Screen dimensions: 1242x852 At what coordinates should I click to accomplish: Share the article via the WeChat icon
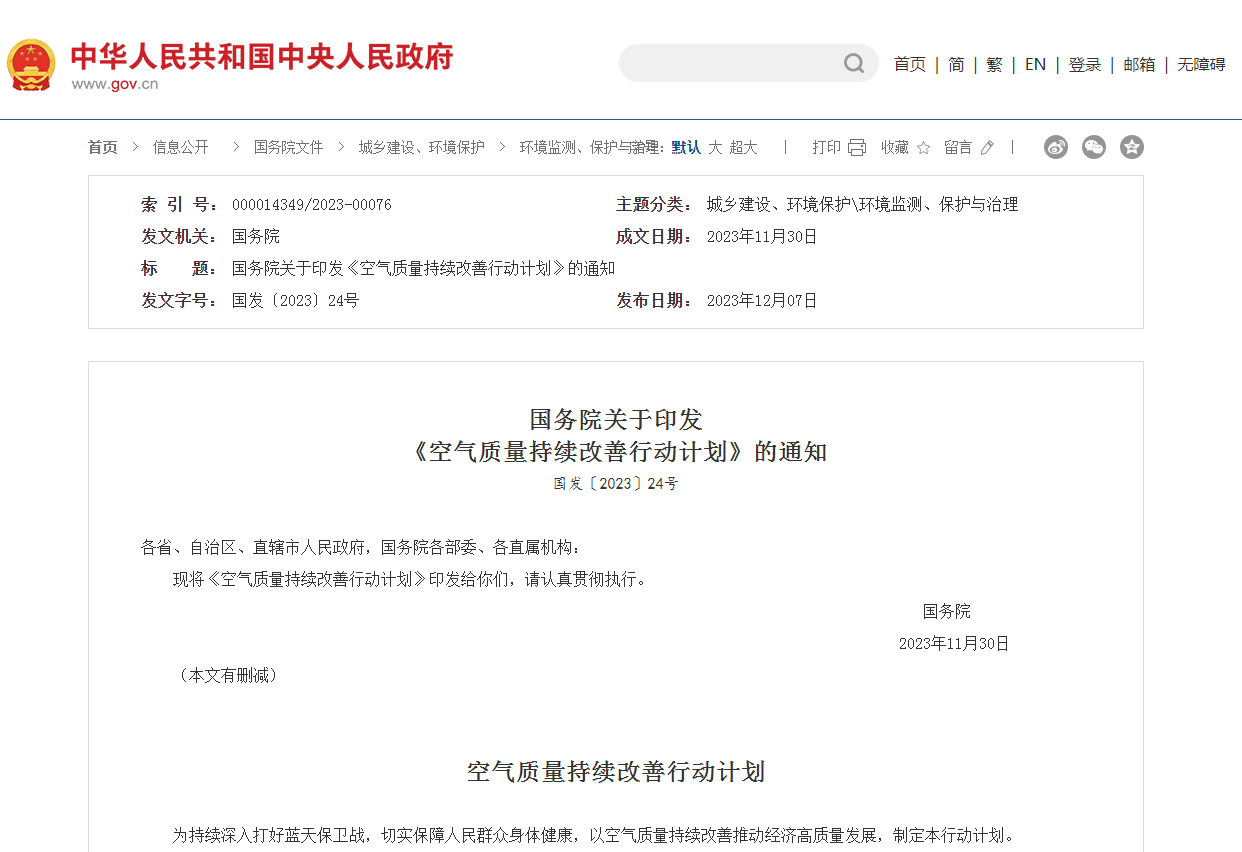(x=1094, y=147)
